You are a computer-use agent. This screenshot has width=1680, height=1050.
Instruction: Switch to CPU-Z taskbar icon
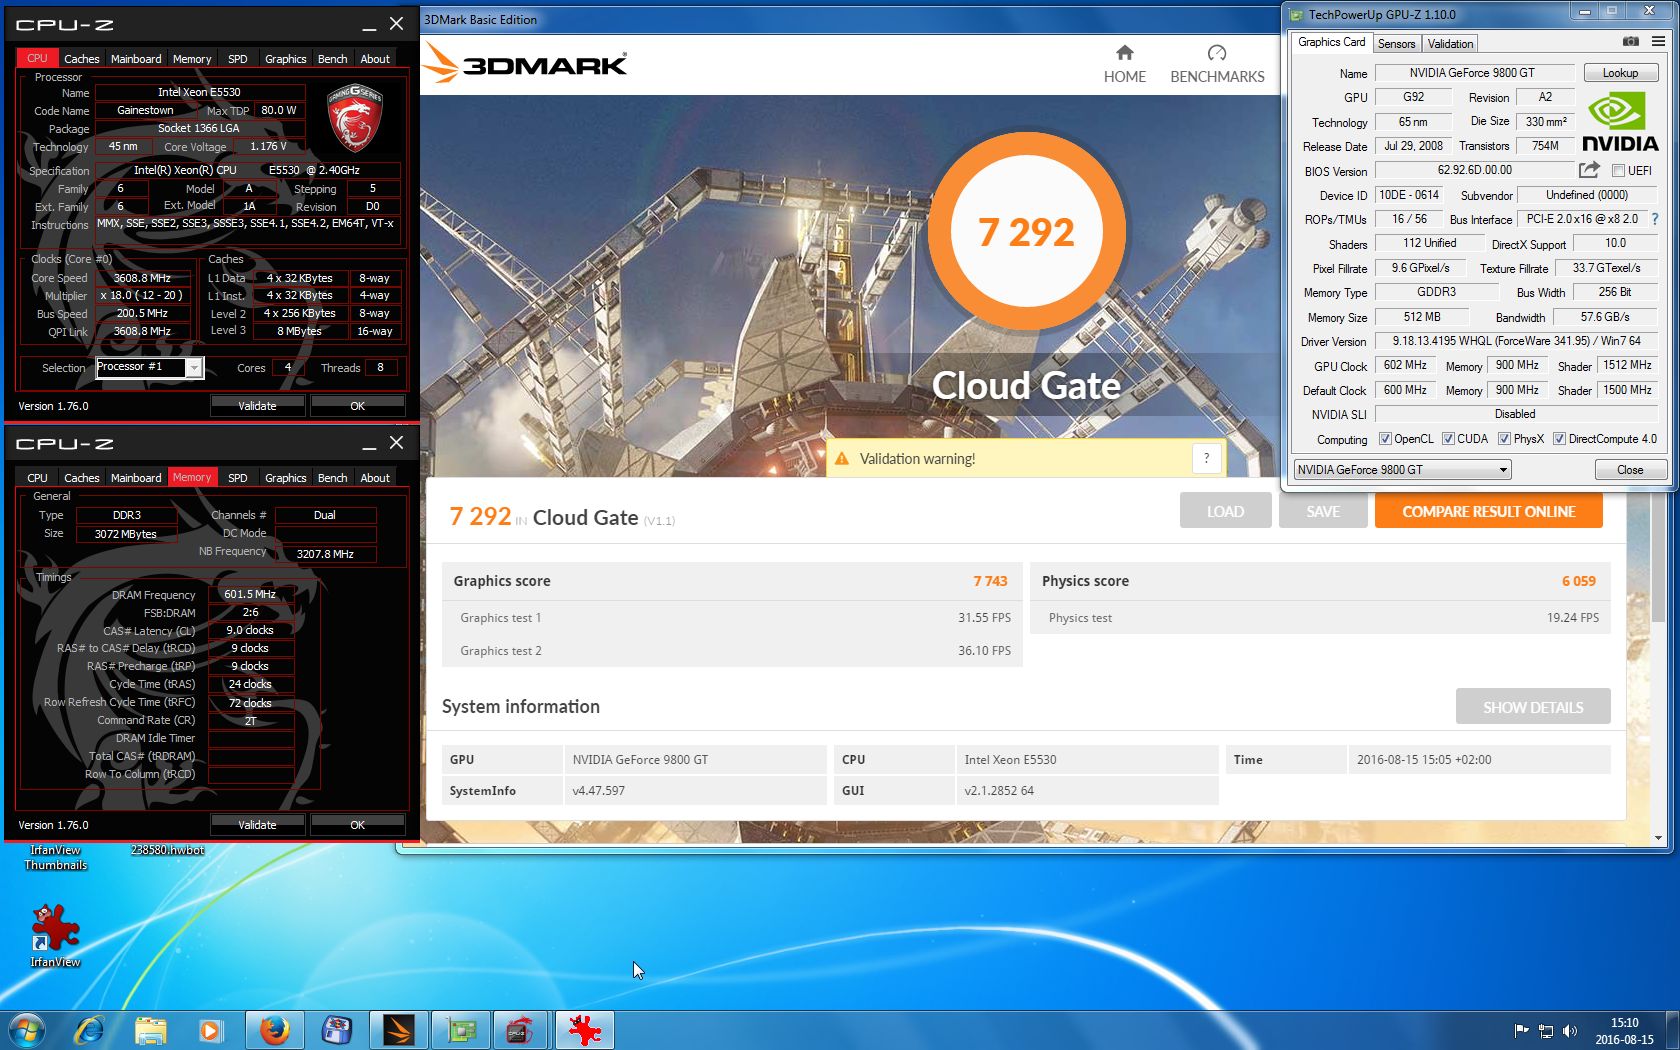pyautogui.click(x=518, y=1030)
